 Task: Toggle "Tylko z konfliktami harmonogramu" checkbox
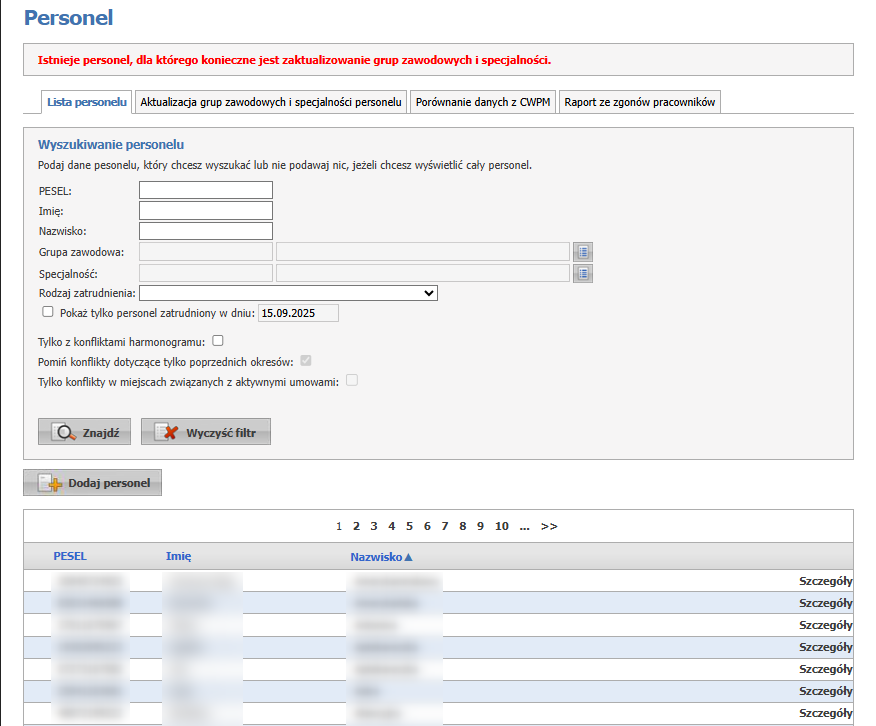click(x=217, y=340)
